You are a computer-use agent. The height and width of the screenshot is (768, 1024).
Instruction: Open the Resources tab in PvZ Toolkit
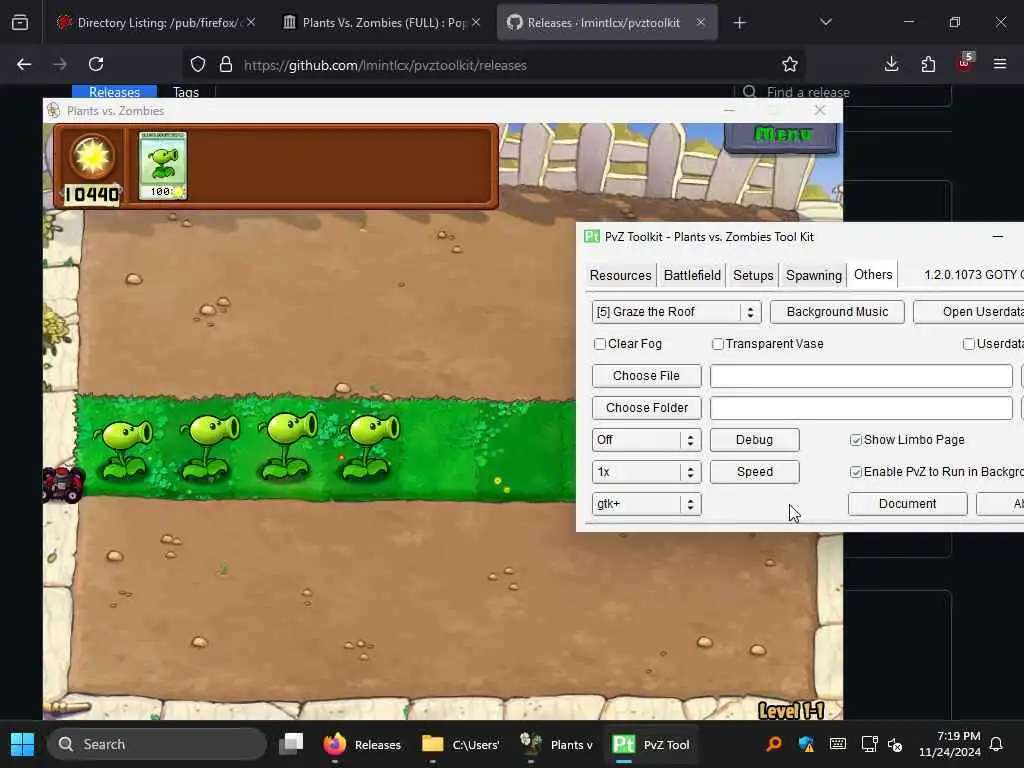(620, 275)
